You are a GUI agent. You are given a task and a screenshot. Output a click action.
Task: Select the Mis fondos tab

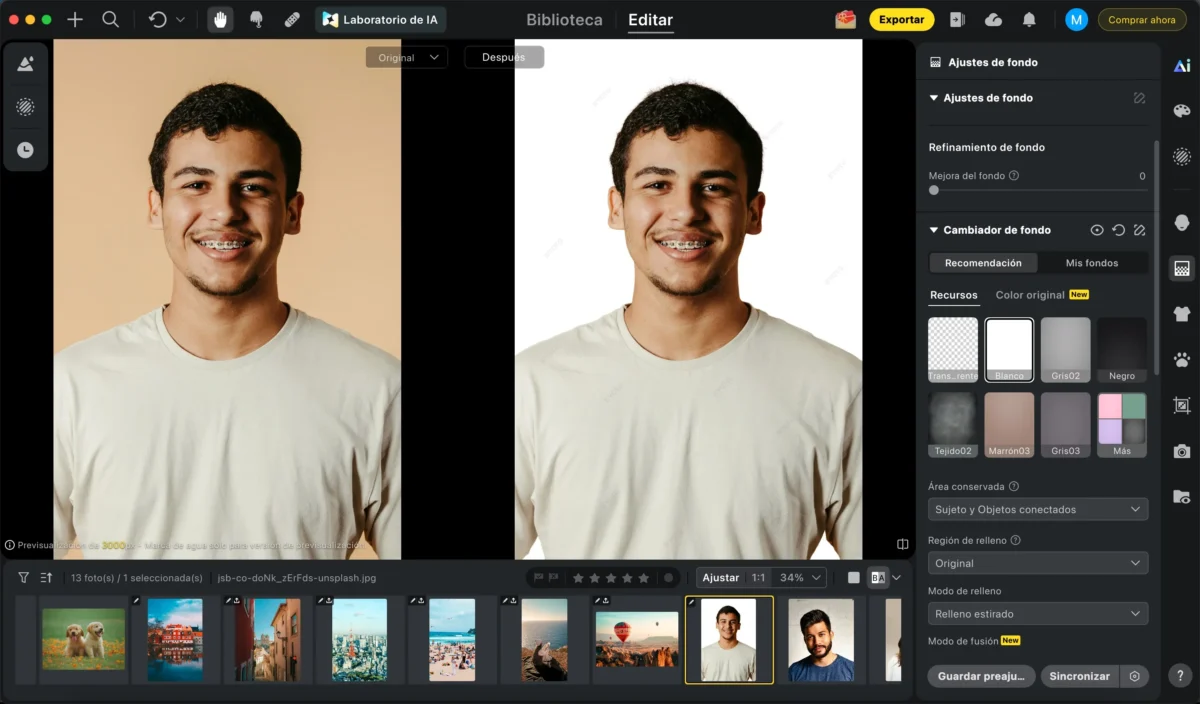click(x=1092, y=263)
